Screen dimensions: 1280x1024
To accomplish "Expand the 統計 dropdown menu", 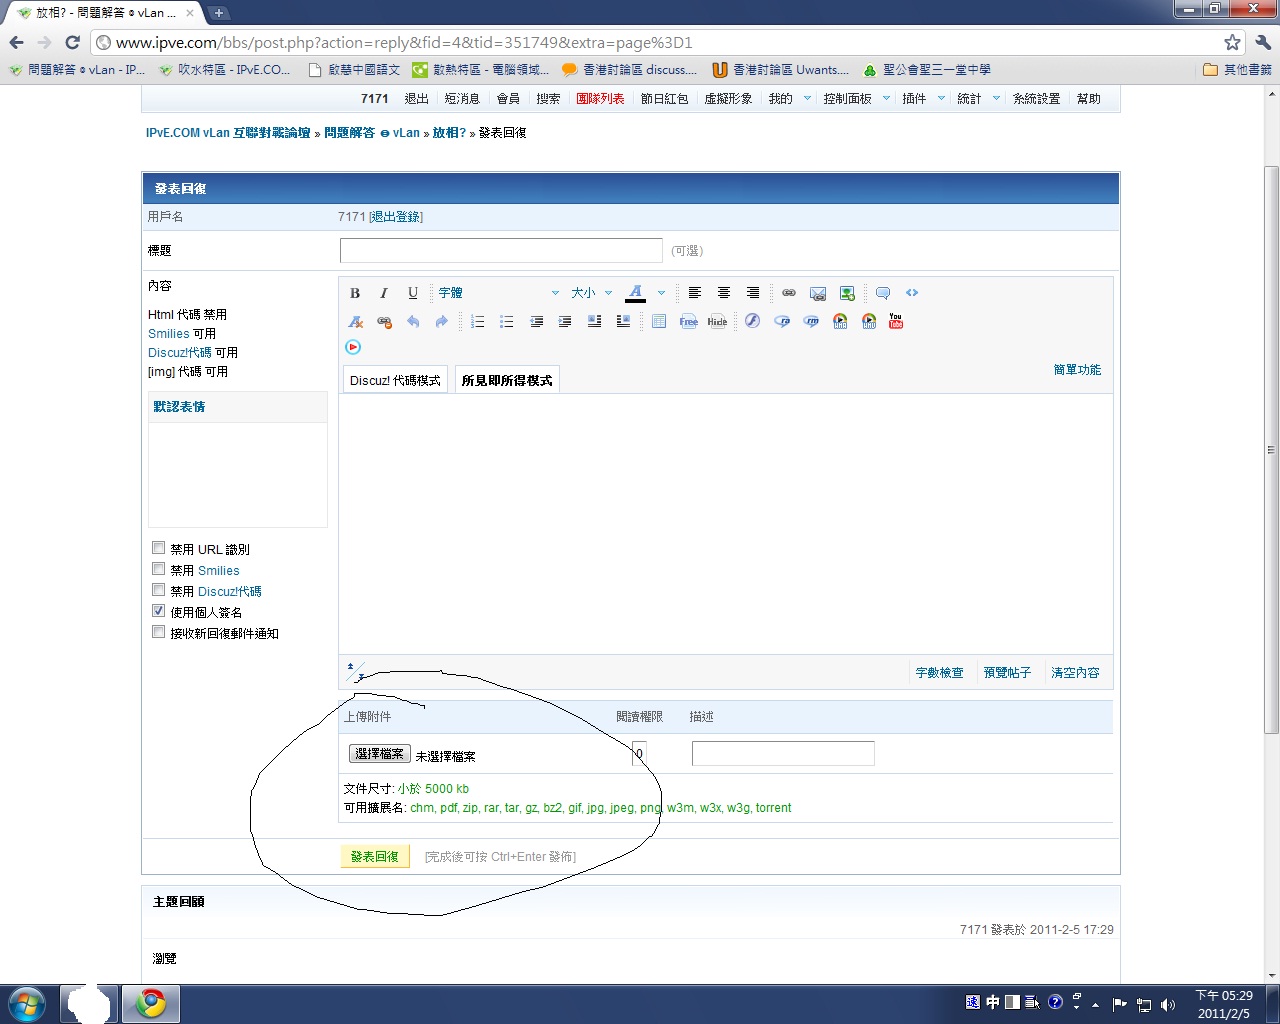I will (996, 98).
